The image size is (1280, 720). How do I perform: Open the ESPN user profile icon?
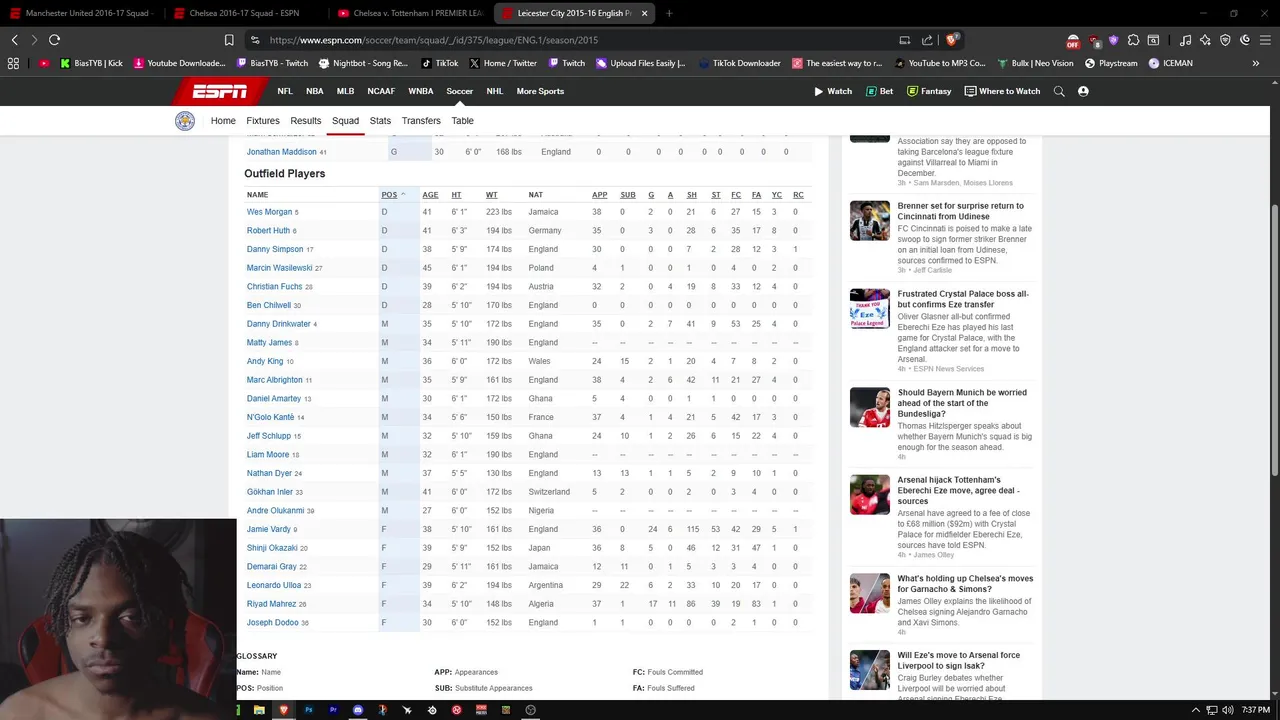coord(1083,91)
